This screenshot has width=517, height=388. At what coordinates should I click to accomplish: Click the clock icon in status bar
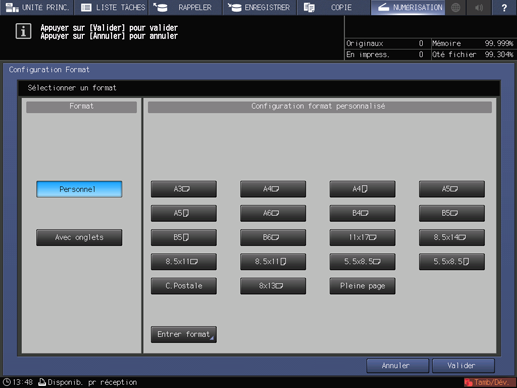[7, 382]
